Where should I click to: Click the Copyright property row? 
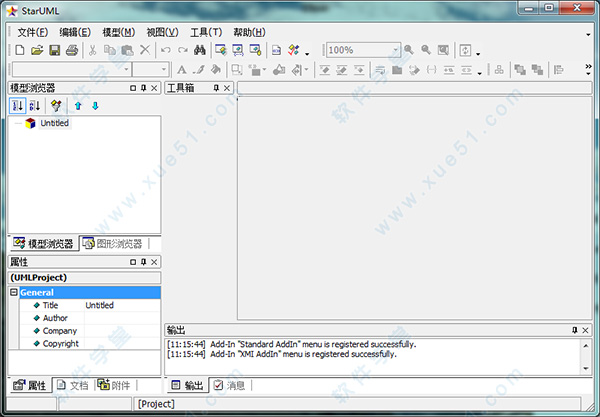[90, 344]
